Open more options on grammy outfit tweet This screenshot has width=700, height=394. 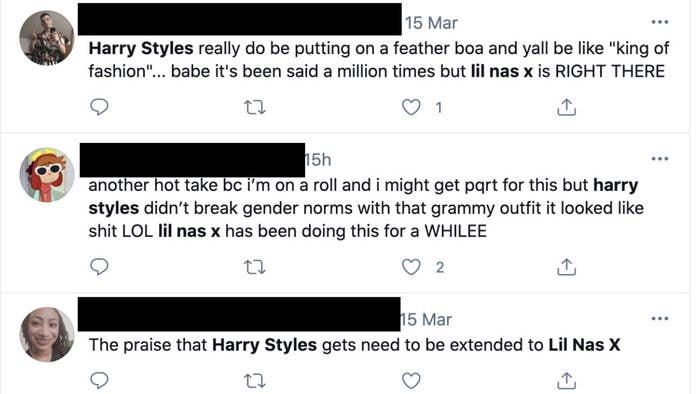click(x=660, y=158)
